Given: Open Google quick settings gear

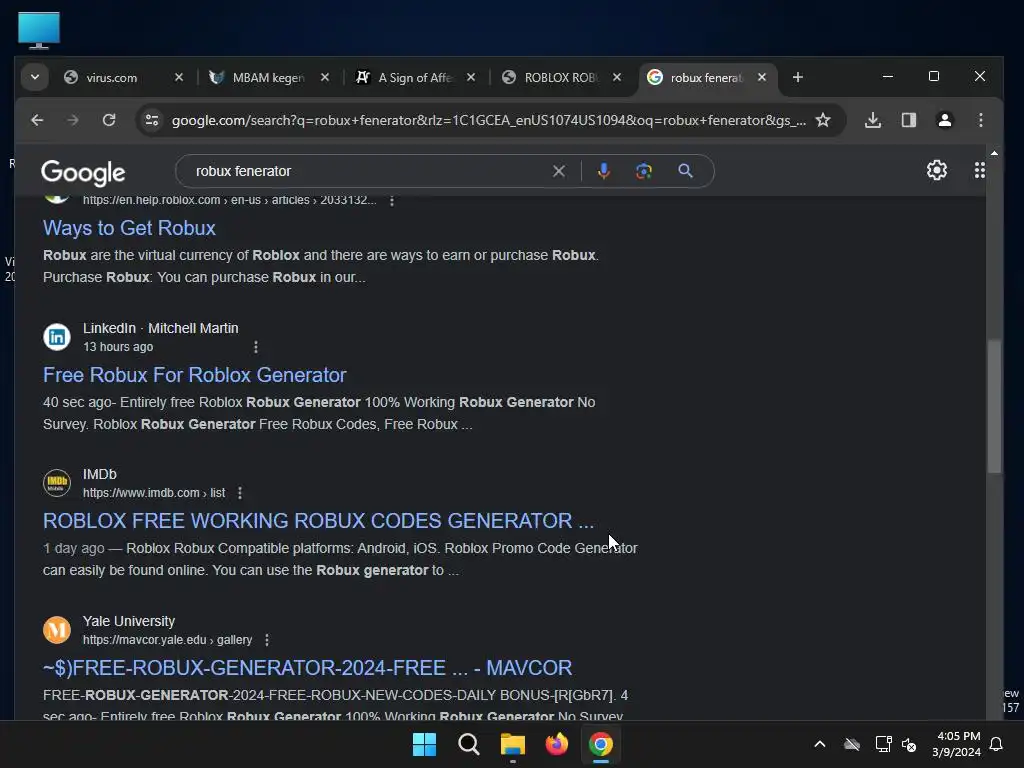Looking at the screenshot, I should 936,170.
